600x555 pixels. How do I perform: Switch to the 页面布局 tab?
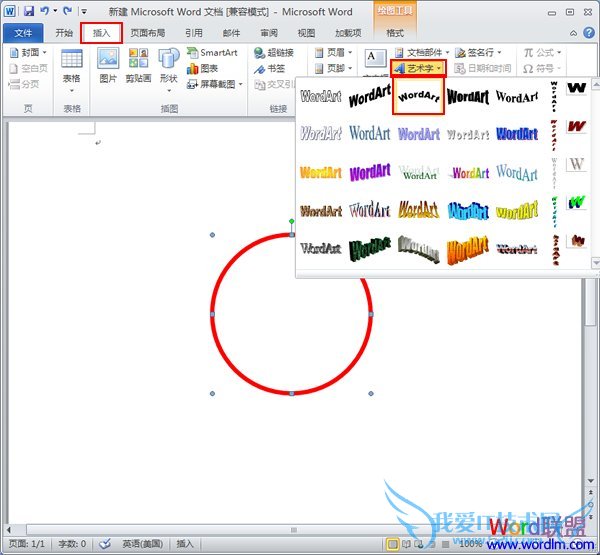(x=148, y=33)
